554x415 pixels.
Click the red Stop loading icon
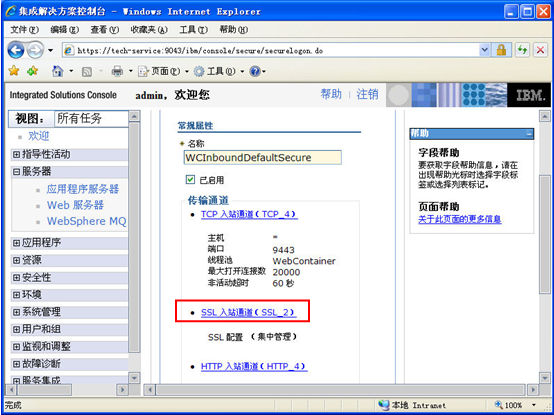tap(540, 50)
